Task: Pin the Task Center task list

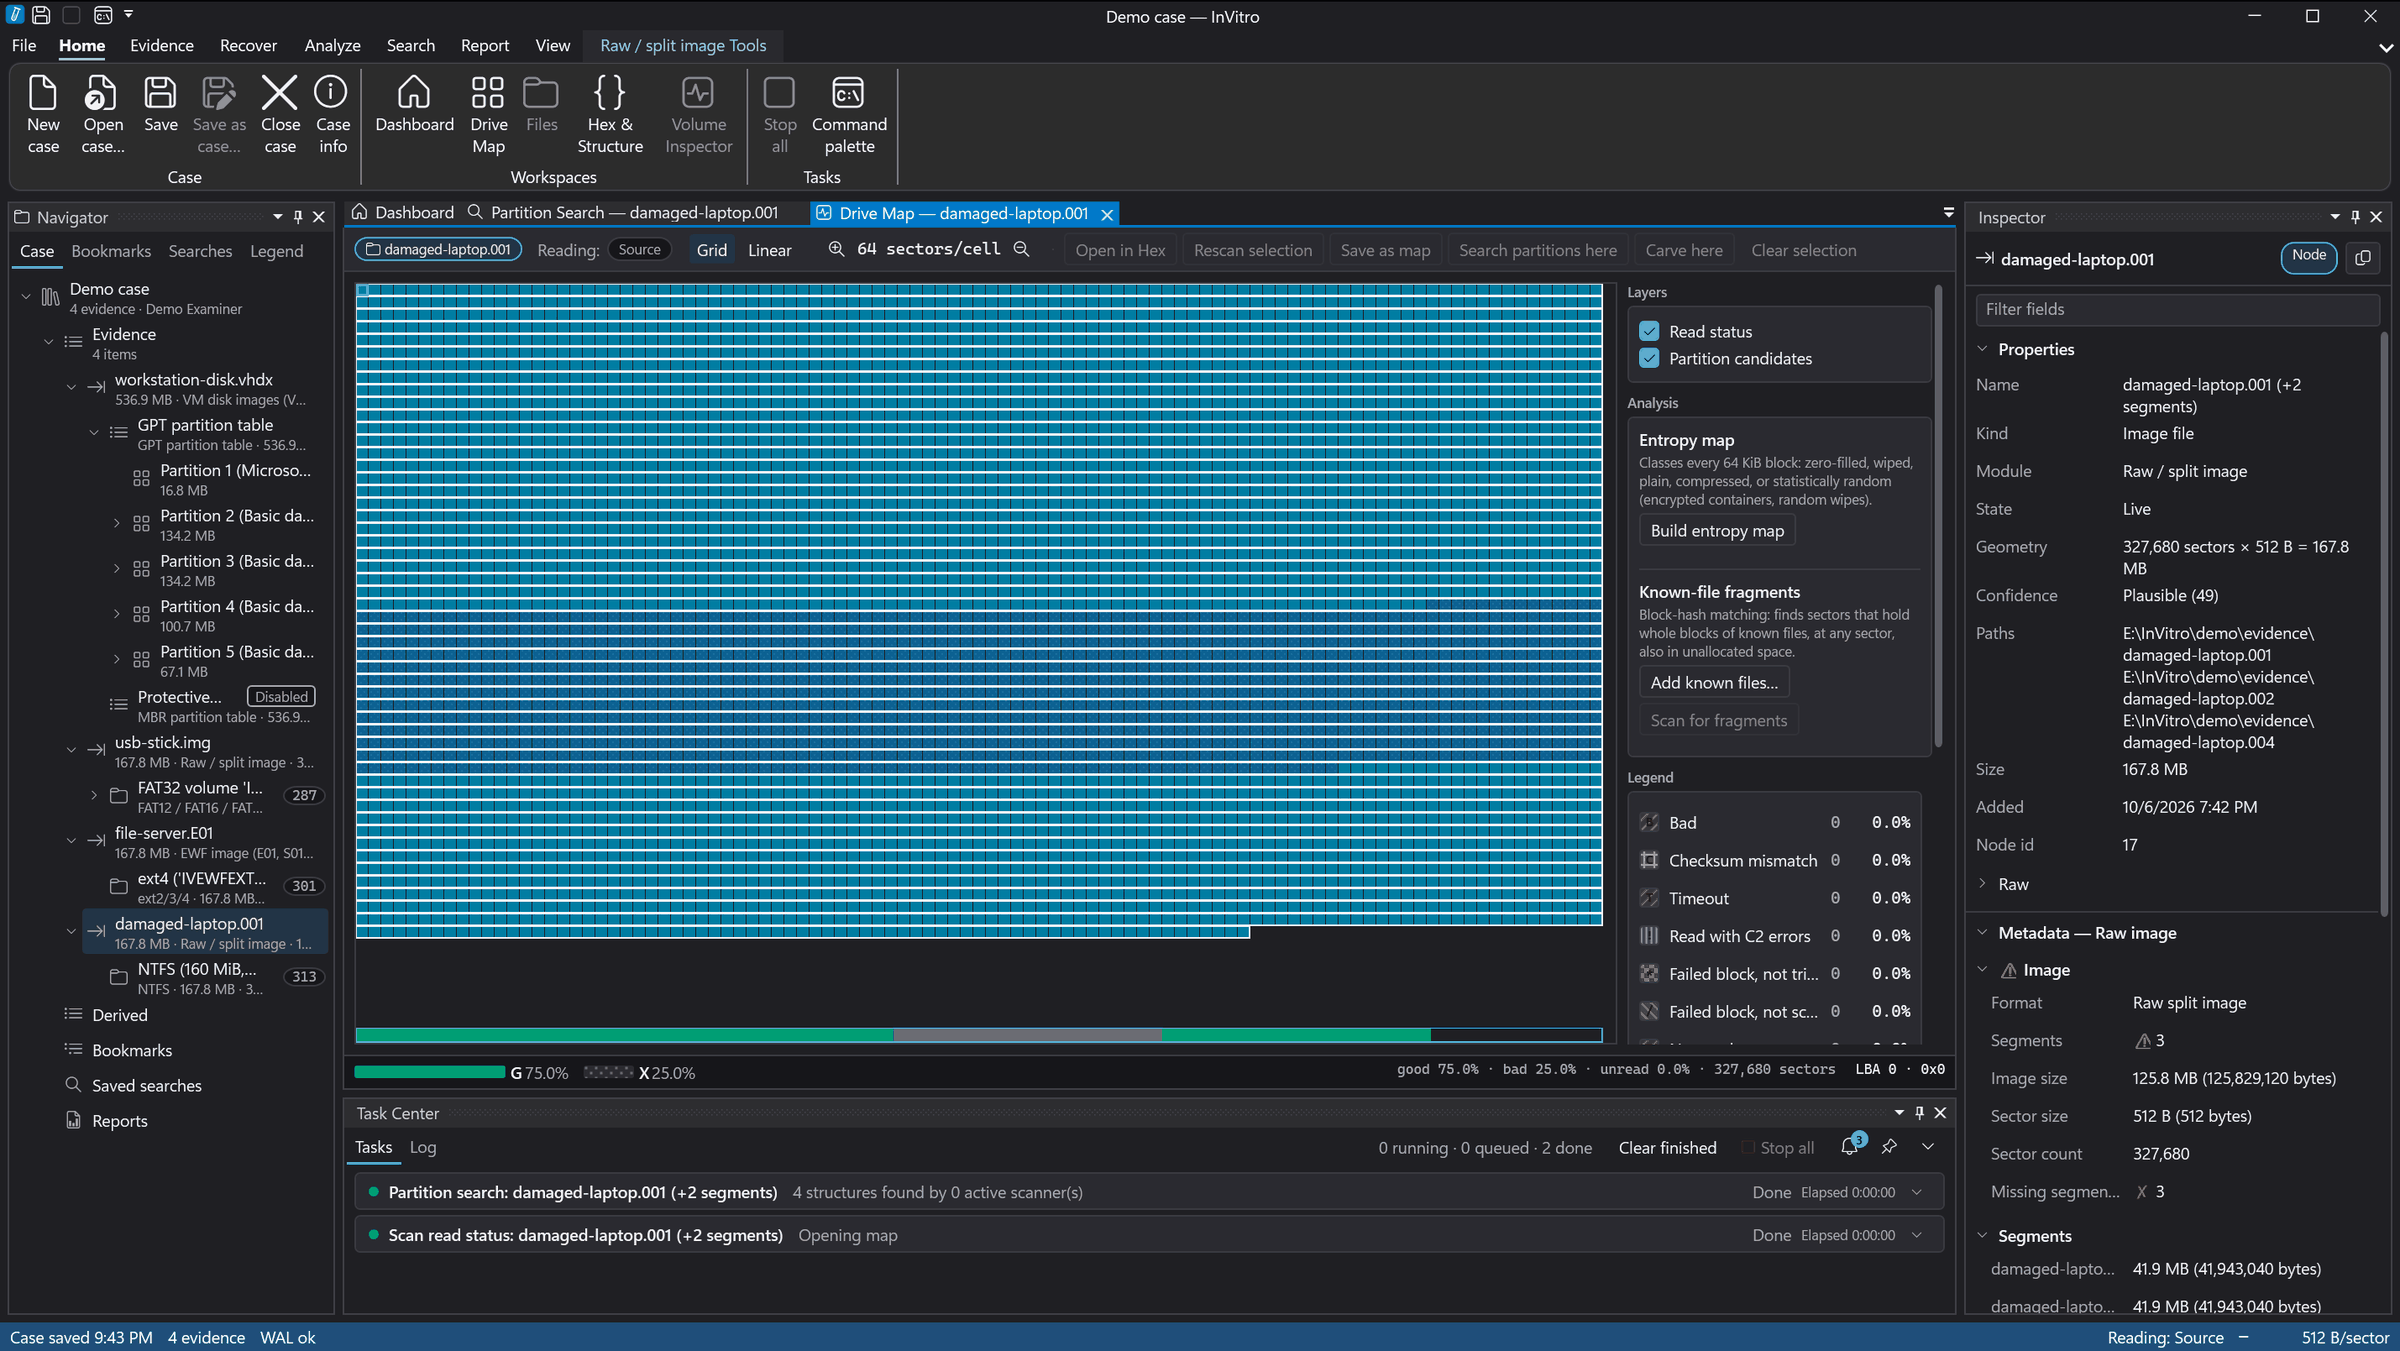Action: pos(1889,1147)
